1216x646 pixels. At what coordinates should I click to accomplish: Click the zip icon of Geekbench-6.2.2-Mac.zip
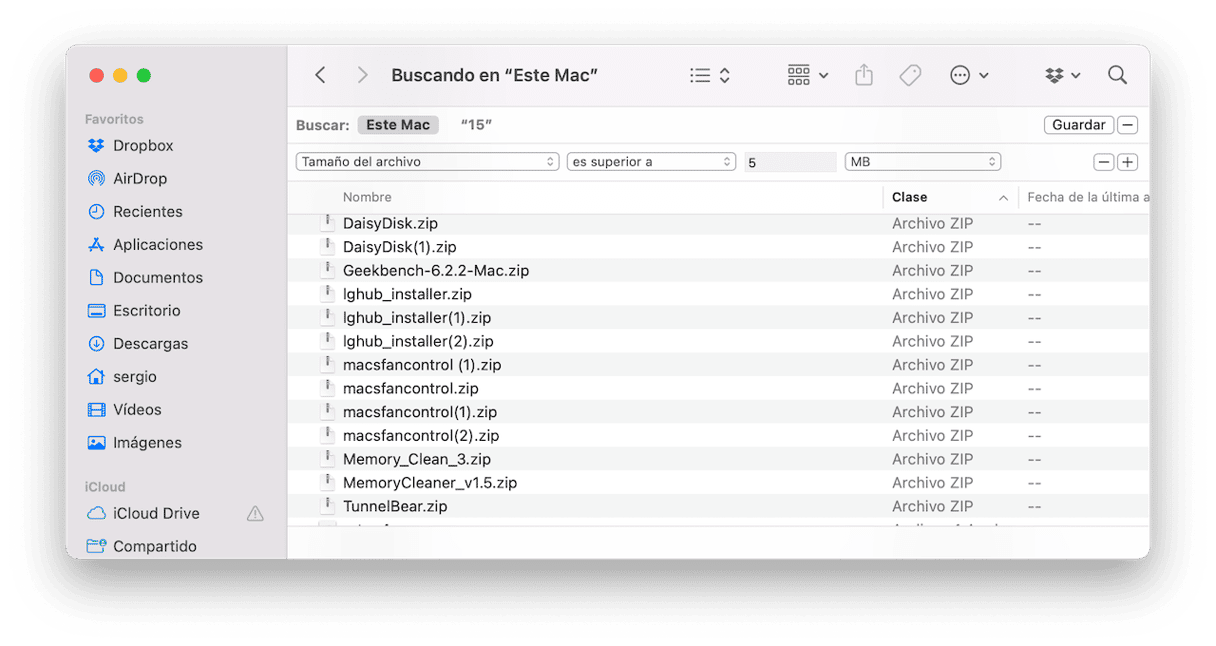(327, 269)
